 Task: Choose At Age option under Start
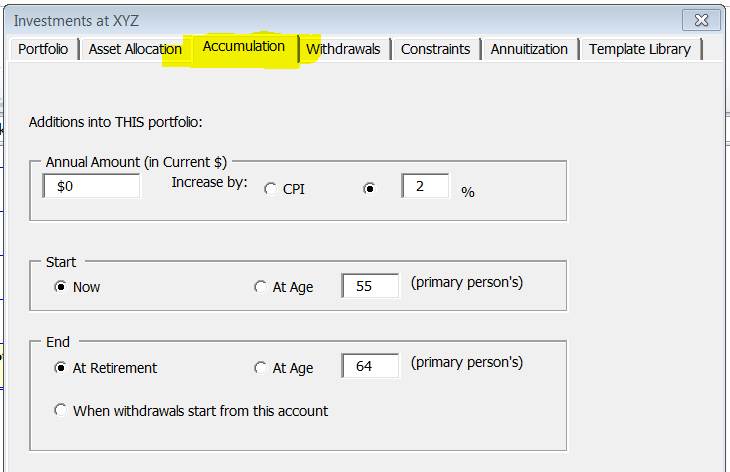click(x=260, y=287)
